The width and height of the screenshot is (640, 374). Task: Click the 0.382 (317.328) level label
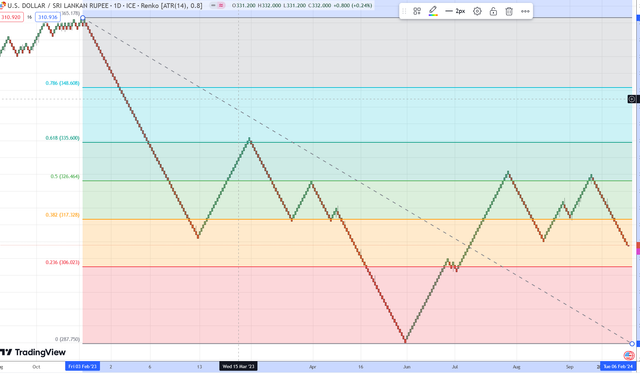[x=62, y=215]
